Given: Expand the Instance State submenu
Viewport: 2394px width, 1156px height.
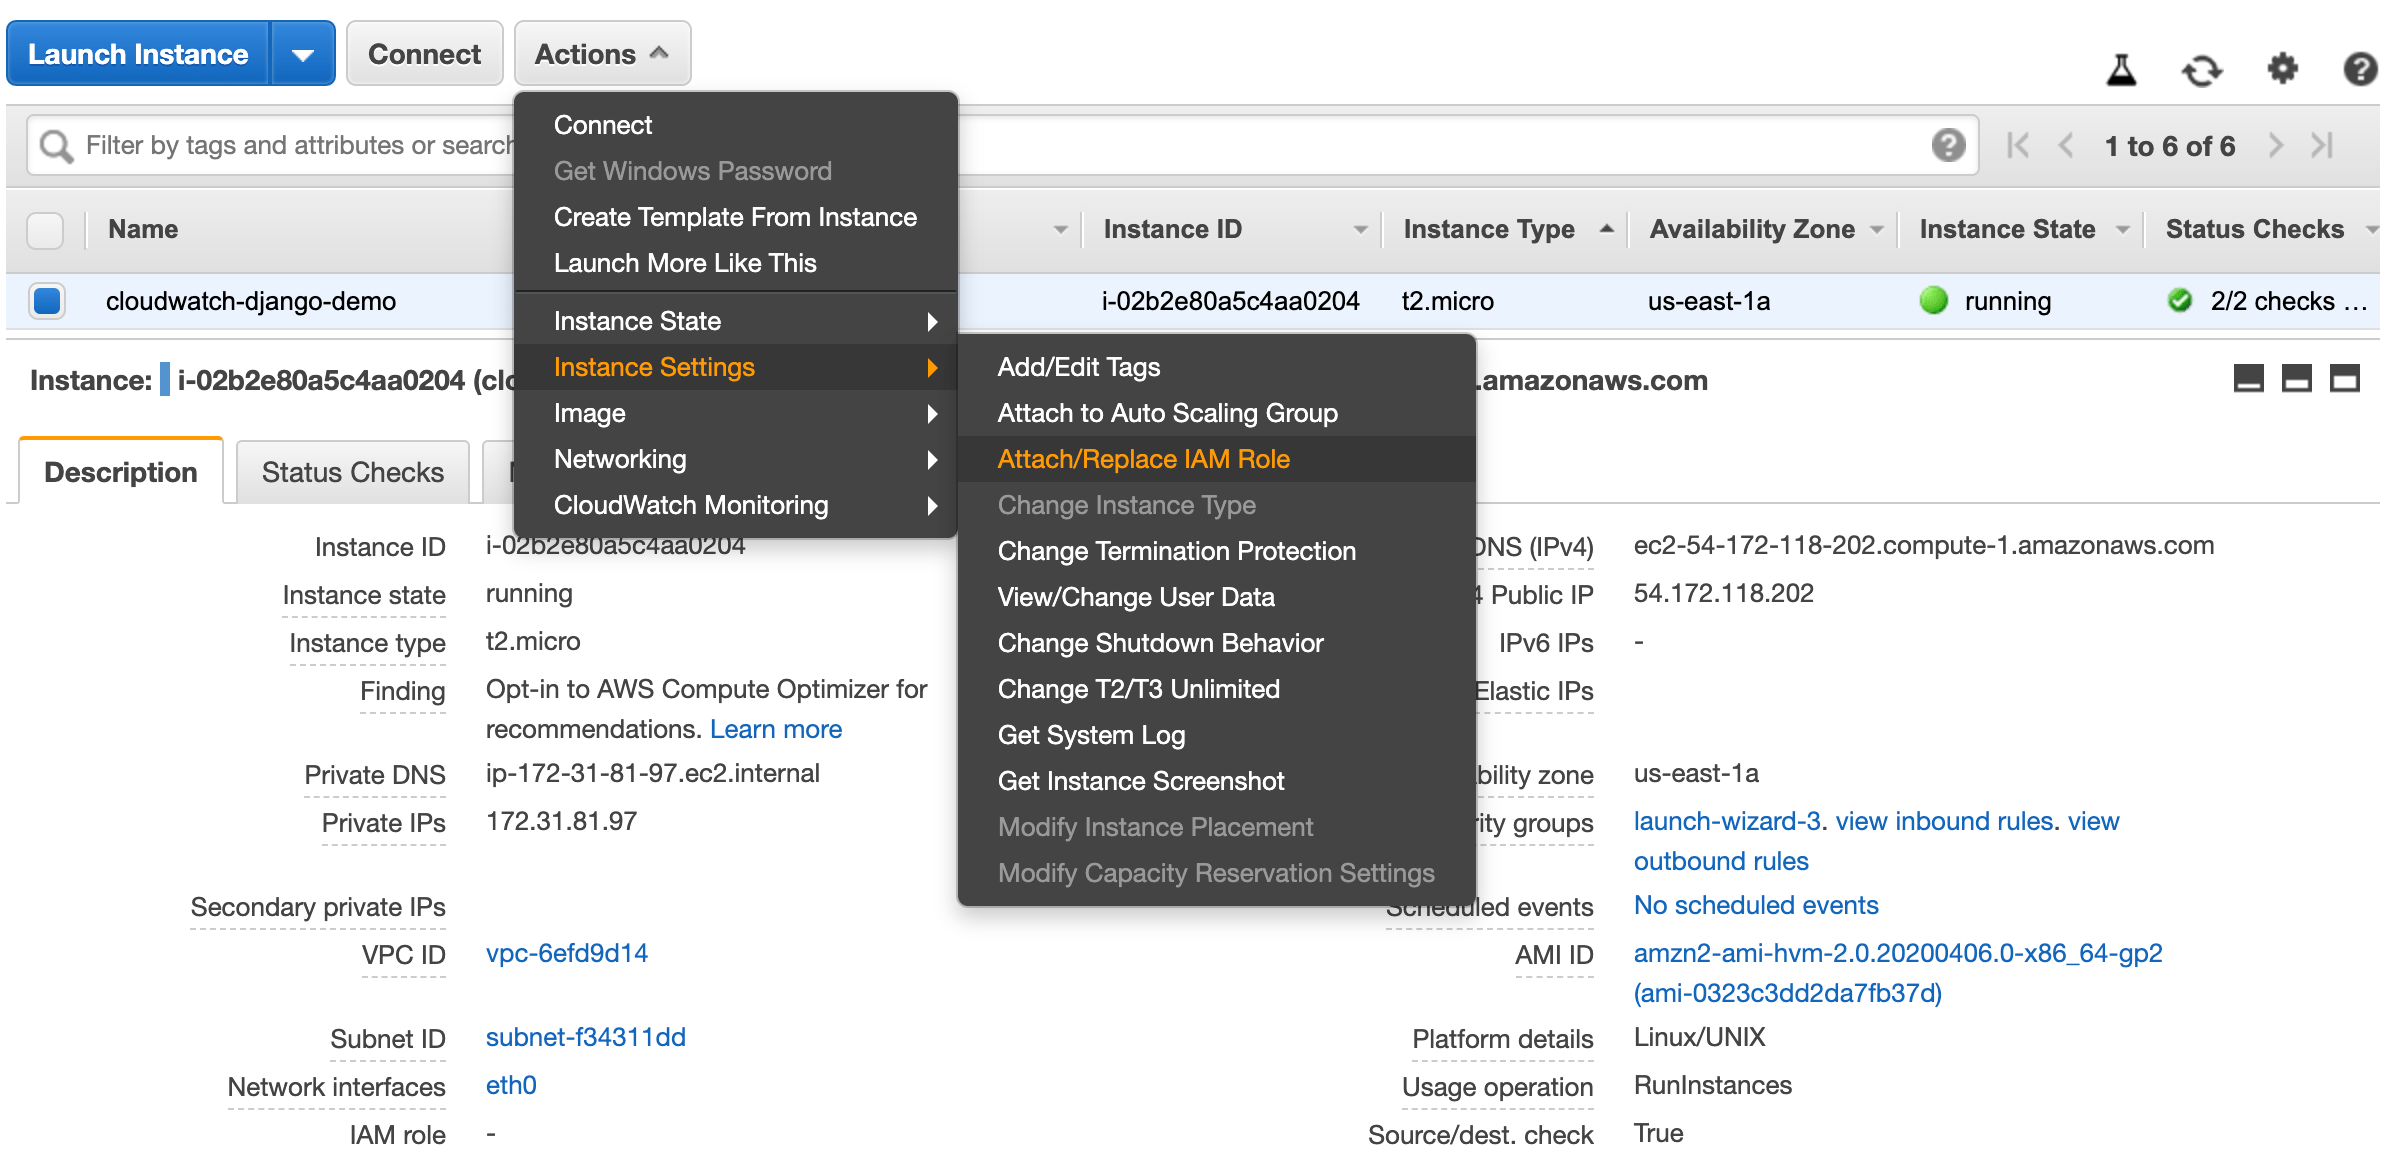Looking at the screenshot, I should 736,321.
